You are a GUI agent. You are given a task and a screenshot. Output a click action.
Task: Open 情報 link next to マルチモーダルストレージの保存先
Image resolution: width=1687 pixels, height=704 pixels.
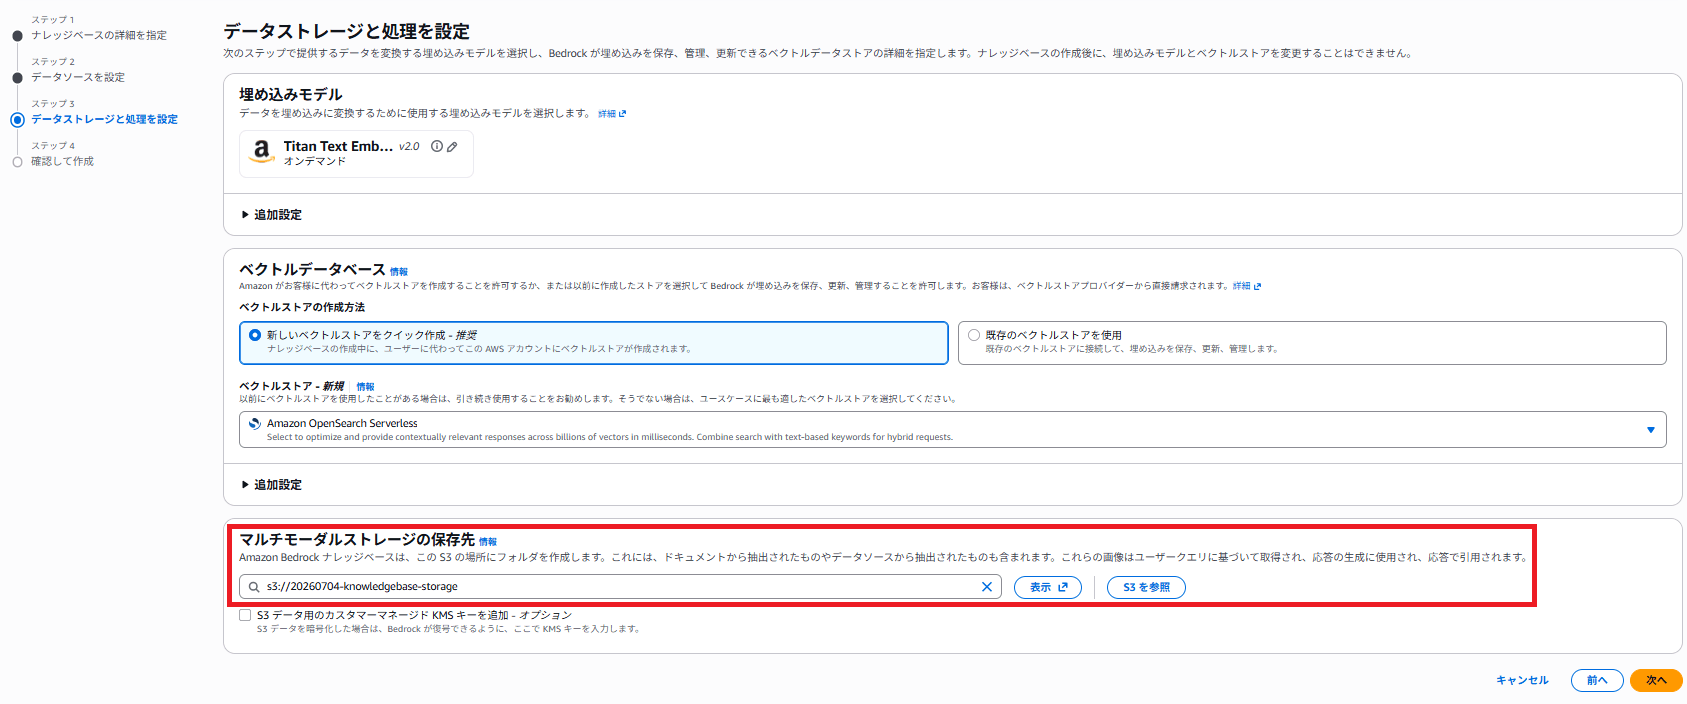coord(488,542)
